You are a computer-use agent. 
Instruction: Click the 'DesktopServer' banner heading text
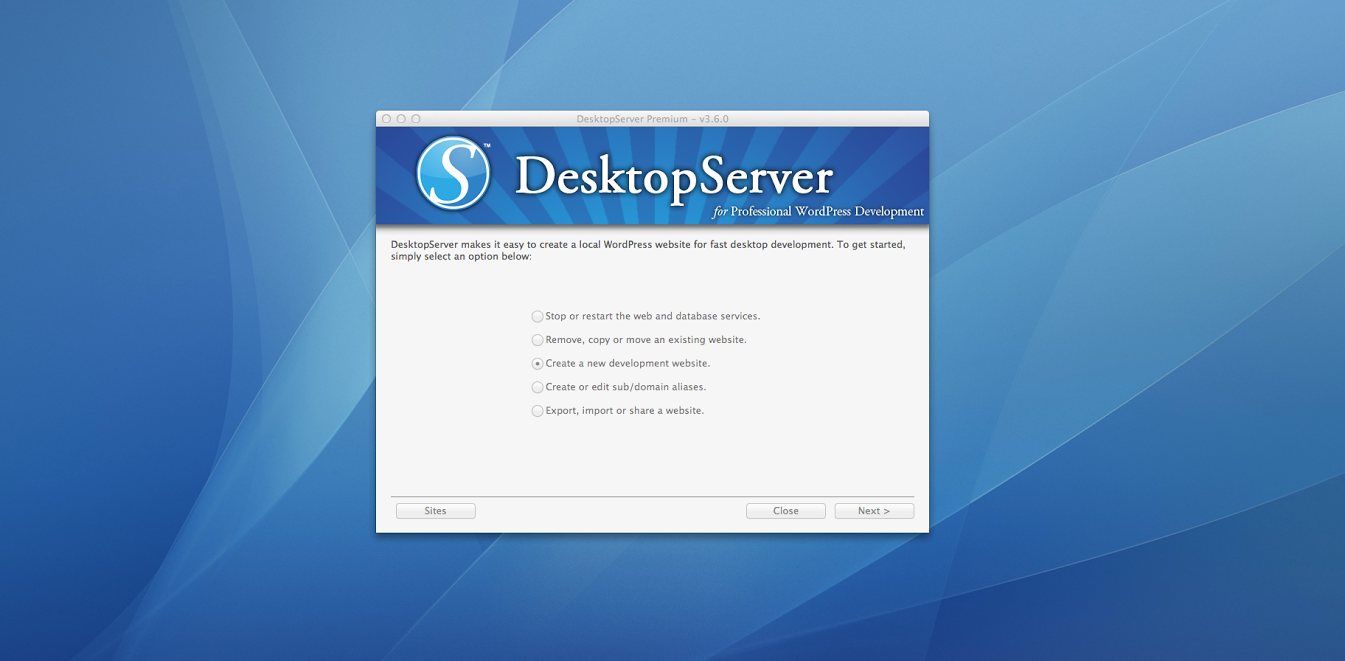tap(674, 178)
